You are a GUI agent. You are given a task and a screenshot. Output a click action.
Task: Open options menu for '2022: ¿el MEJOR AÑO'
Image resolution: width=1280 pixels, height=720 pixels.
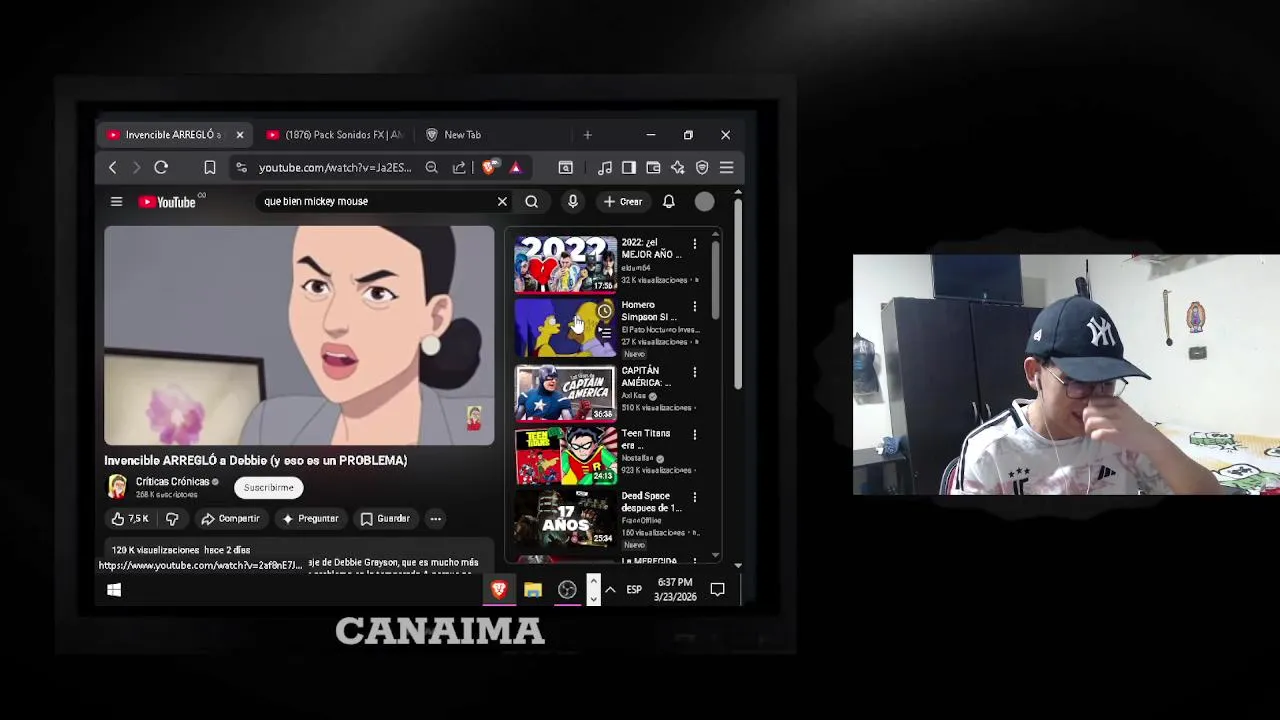(695, 244)
